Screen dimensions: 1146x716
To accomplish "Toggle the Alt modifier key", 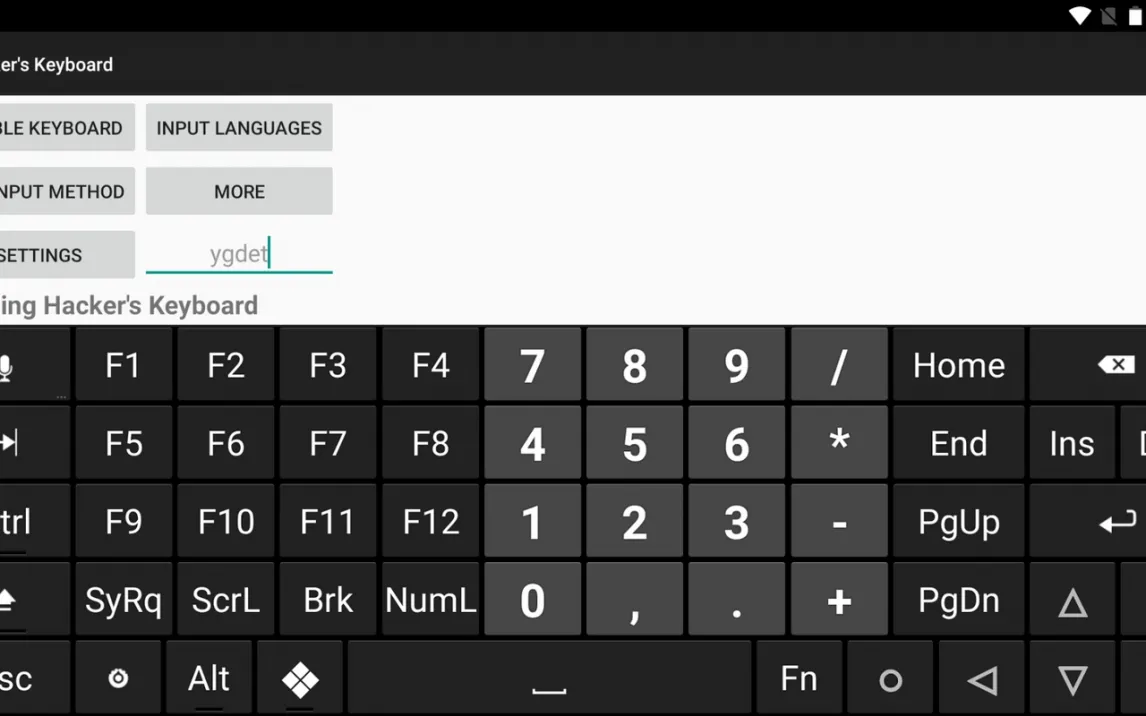I will pyautogui.click(x=209, y=679).
